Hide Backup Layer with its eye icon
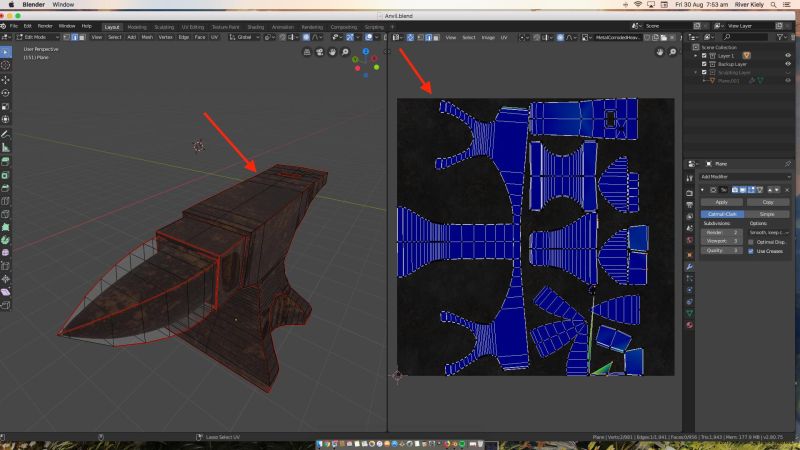Screen dimensions: 800x450 pos(788,64)
